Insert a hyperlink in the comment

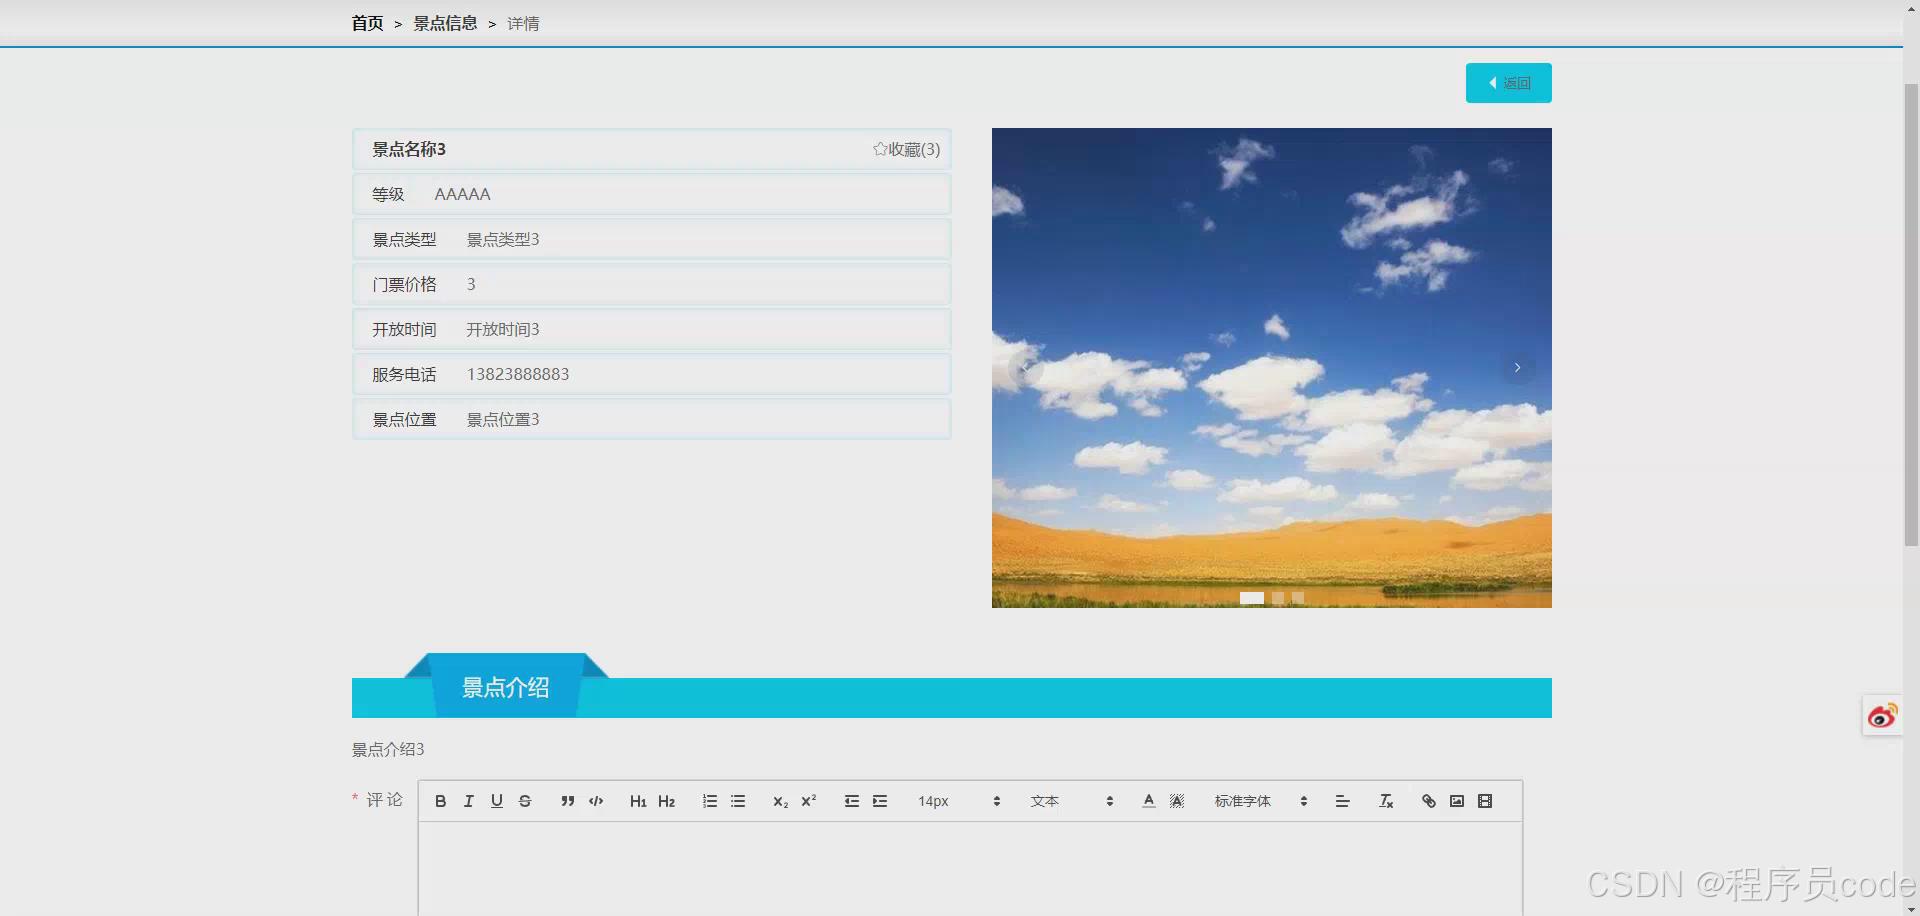(x=1429, y=801)
